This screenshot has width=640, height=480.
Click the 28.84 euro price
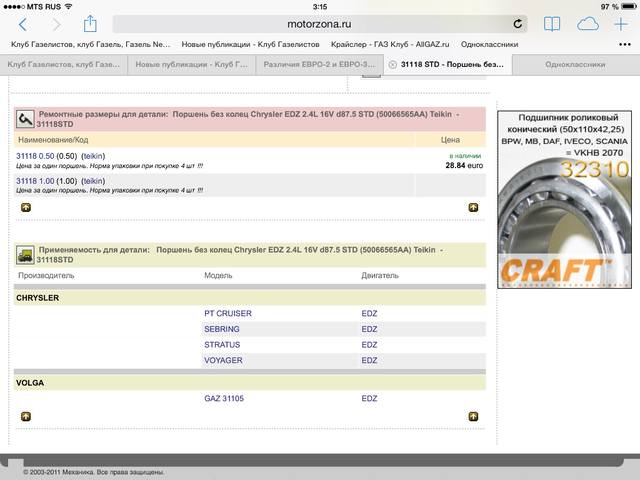tap(464, 165)
